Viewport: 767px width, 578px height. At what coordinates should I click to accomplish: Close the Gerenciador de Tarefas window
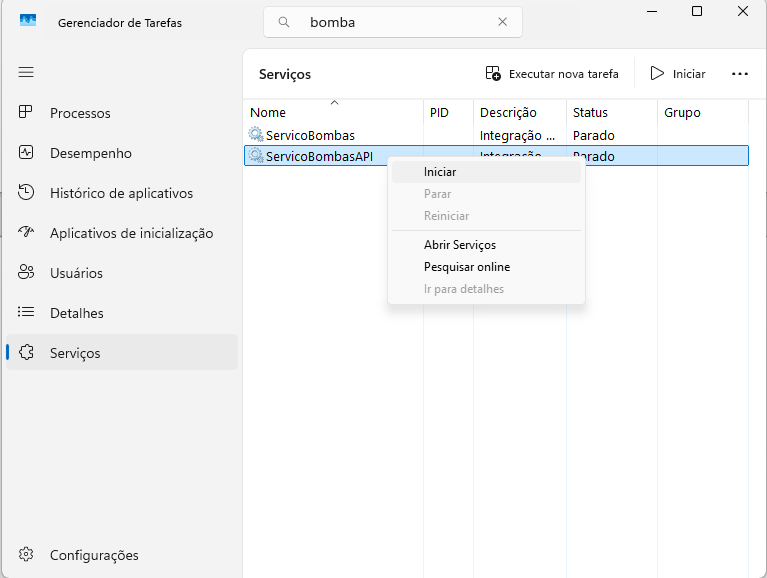pyautogui.click(x=743, y=11)
